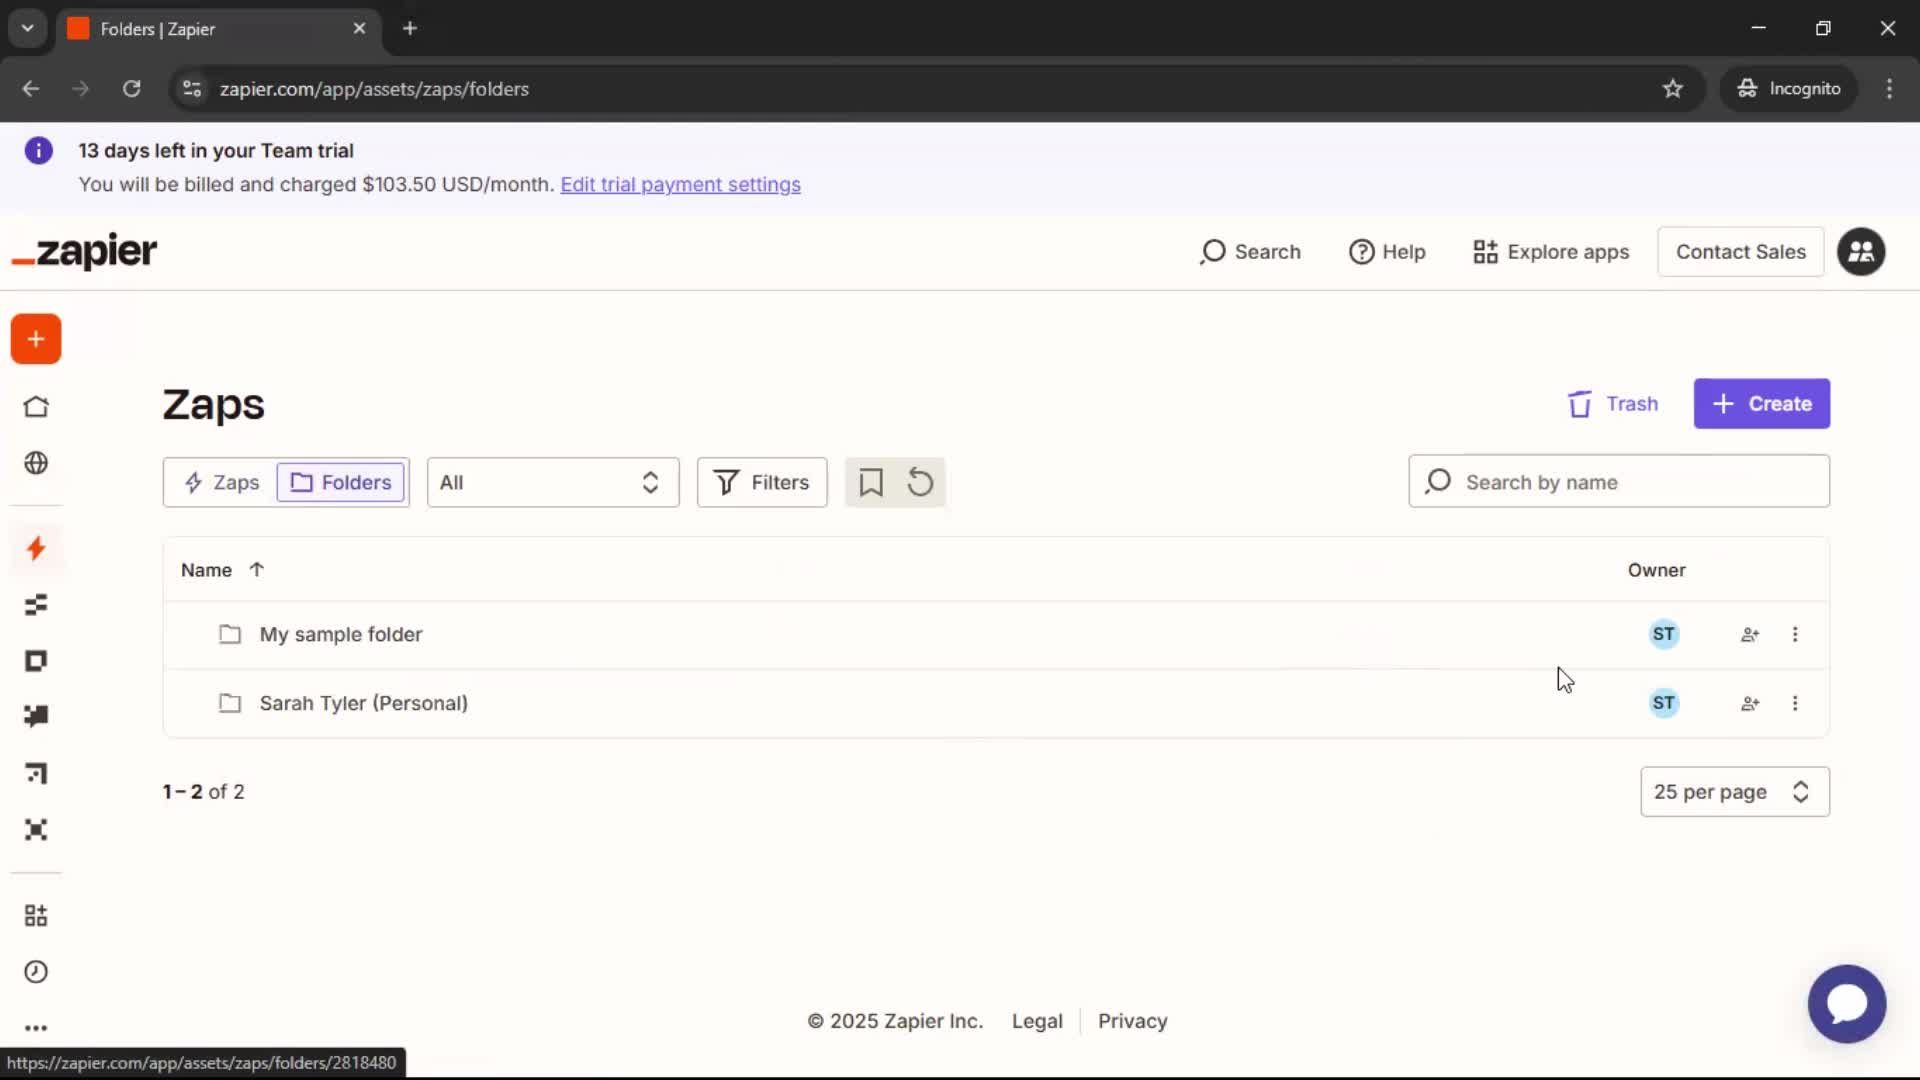Click the ST owner avatar for Sarah Tyler (Personal)
The image size is (1920, 1080).
coord(1664,703)
